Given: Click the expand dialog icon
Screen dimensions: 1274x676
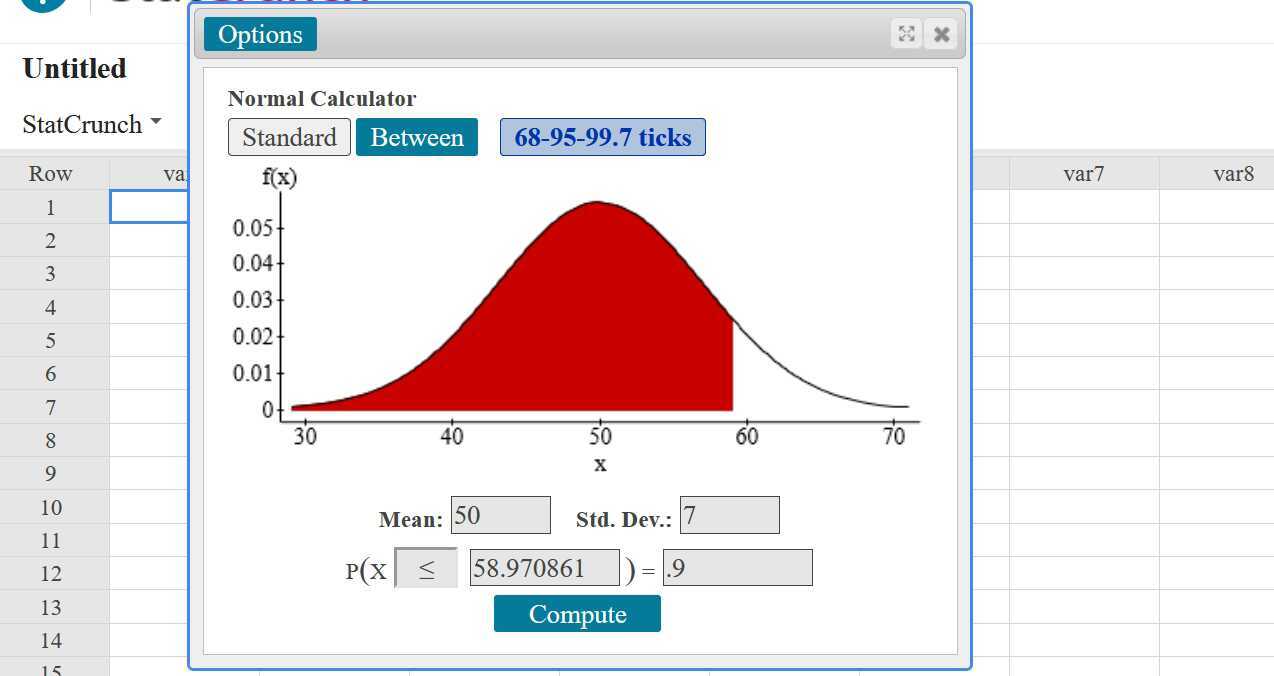Looking at the screenshot, I should (906, 33).
